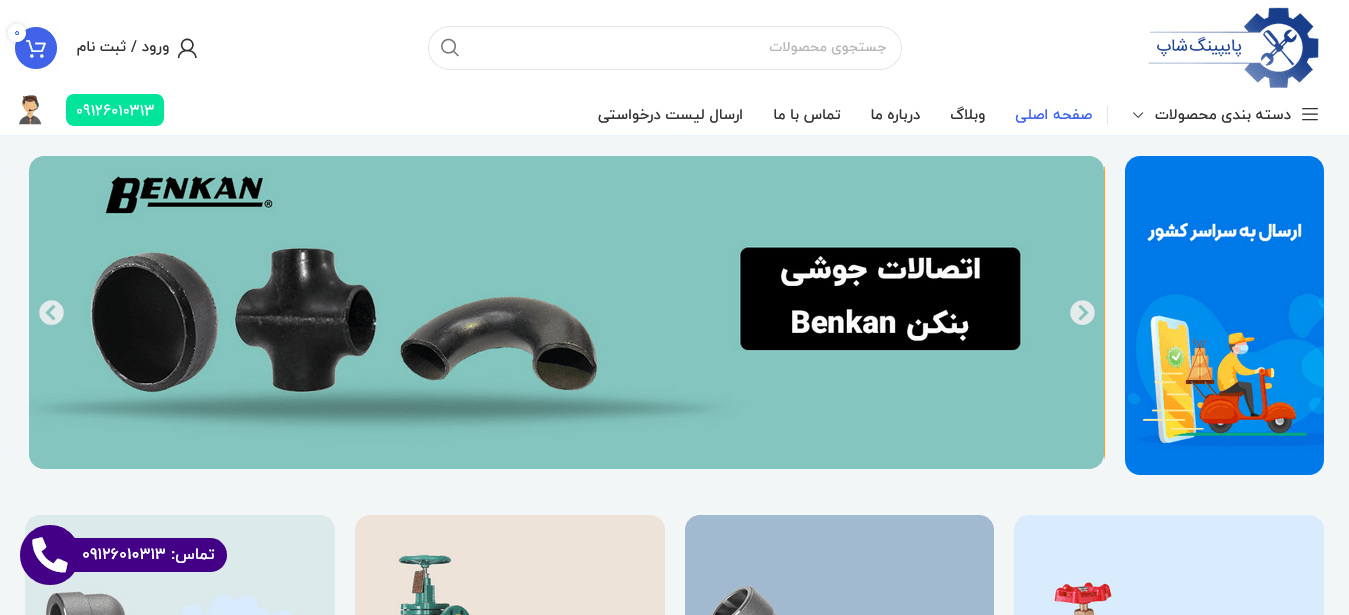
Task: Click the search magnifier icon
Action: 450,47
